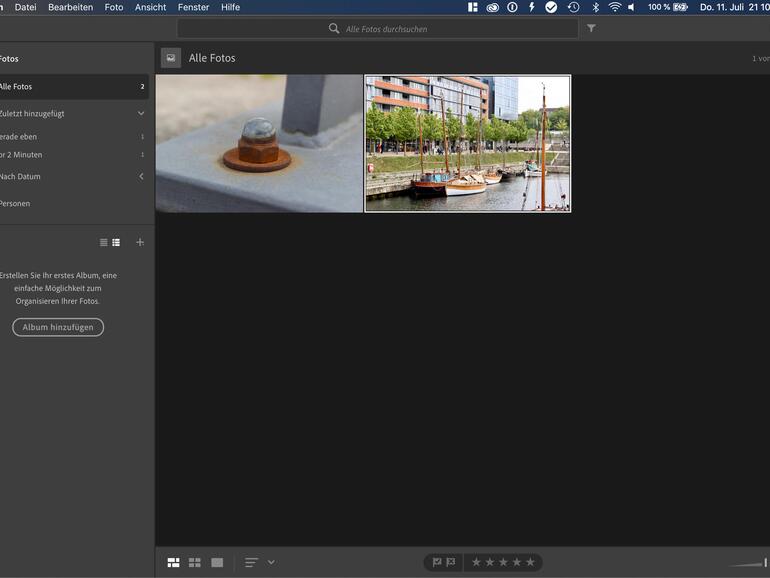Viewport: 770px width, 578px height.
Task: Select Alle Fotos in the sidebar
Action: pos(74,86)
